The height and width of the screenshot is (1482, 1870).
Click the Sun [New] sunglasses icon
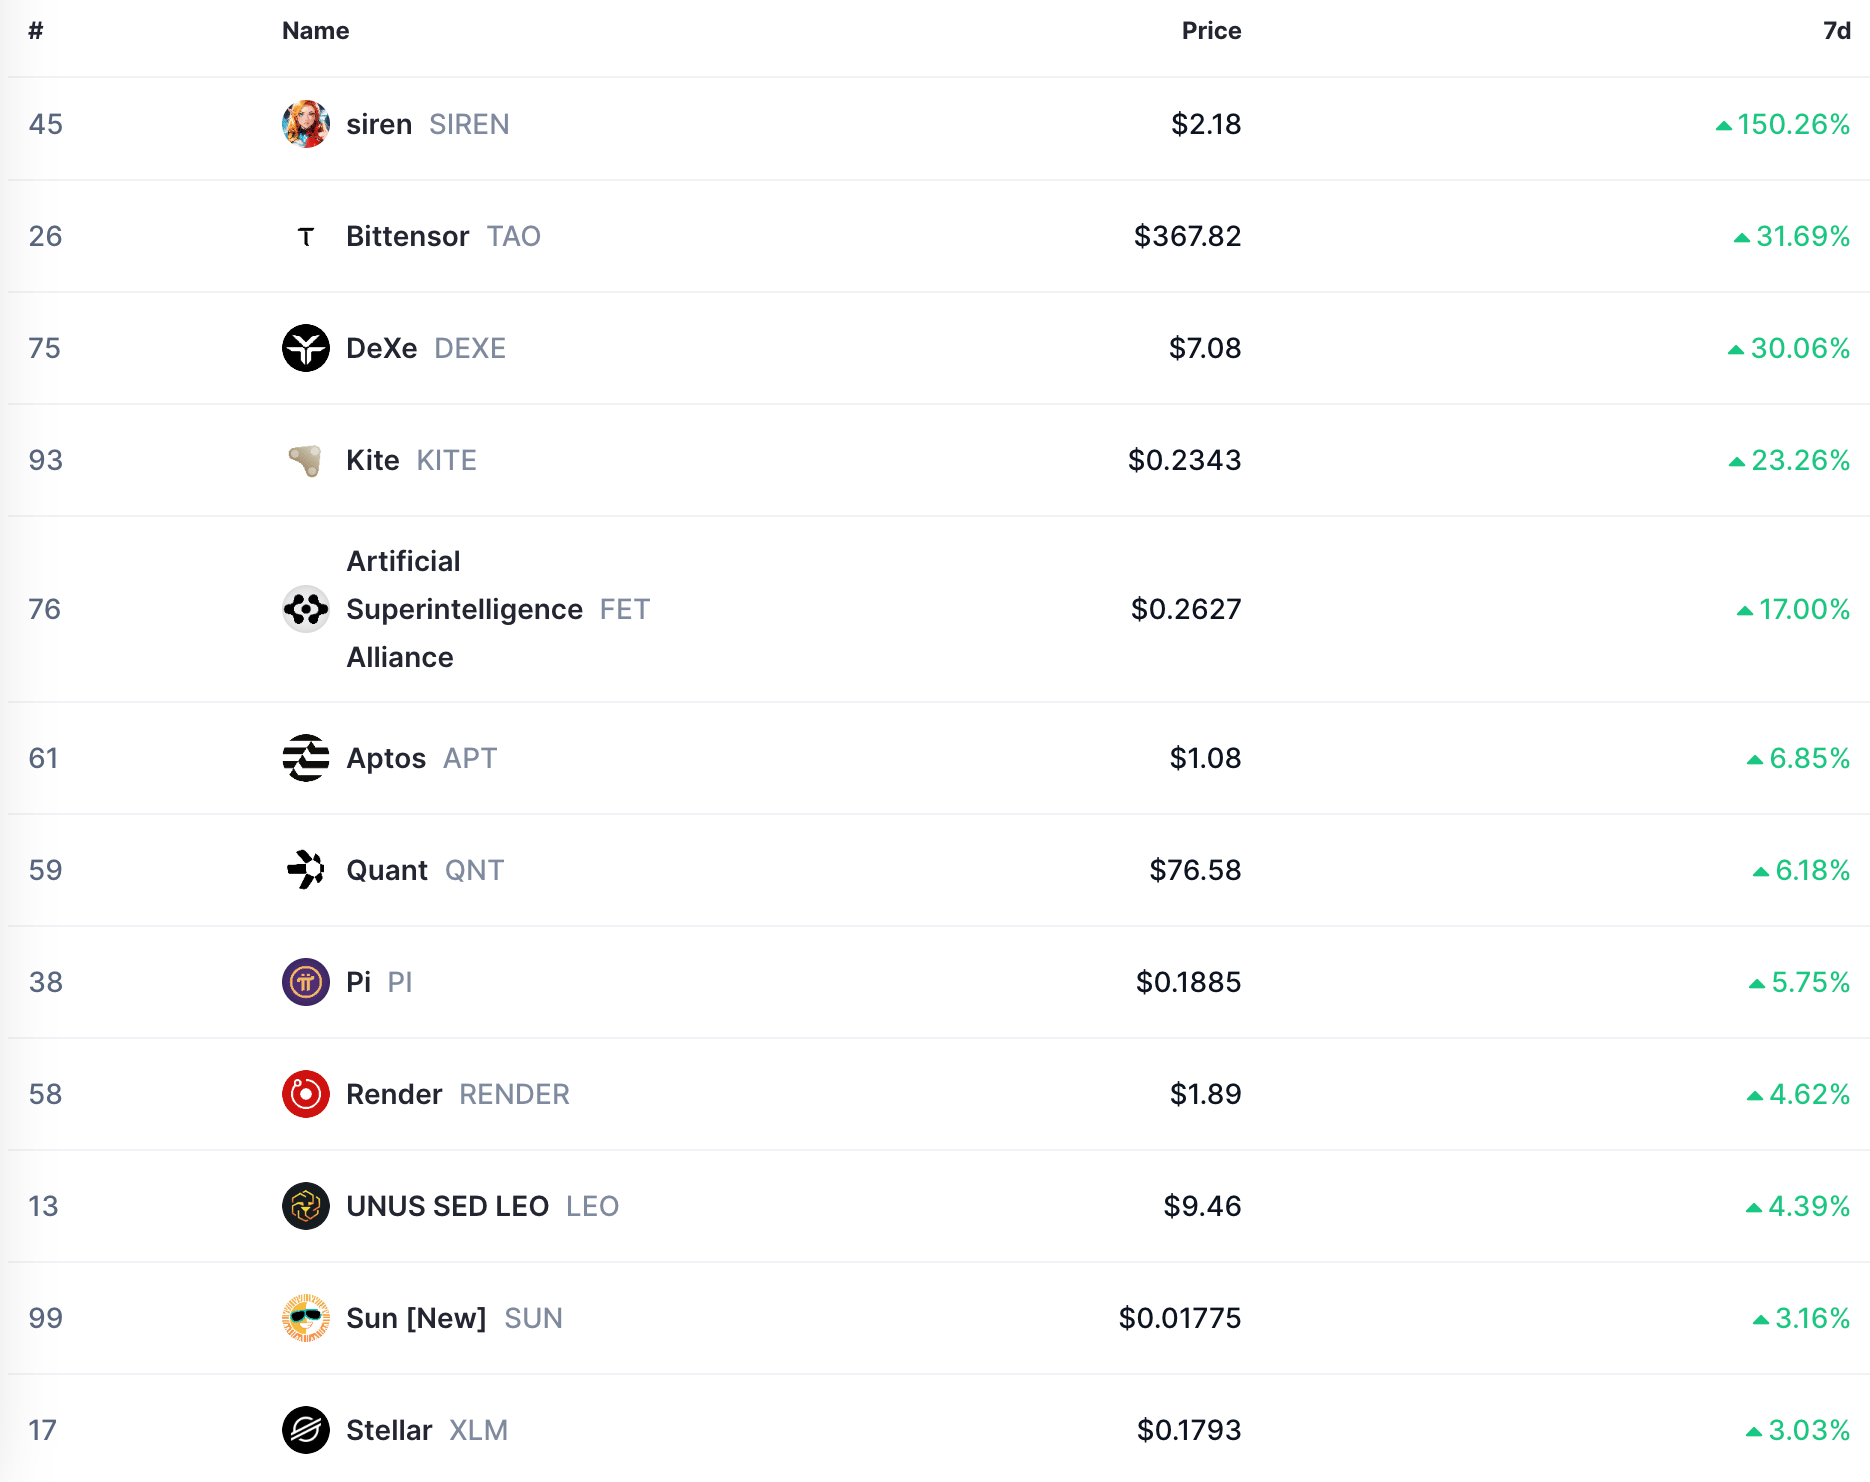click(x=306, y=1318)
